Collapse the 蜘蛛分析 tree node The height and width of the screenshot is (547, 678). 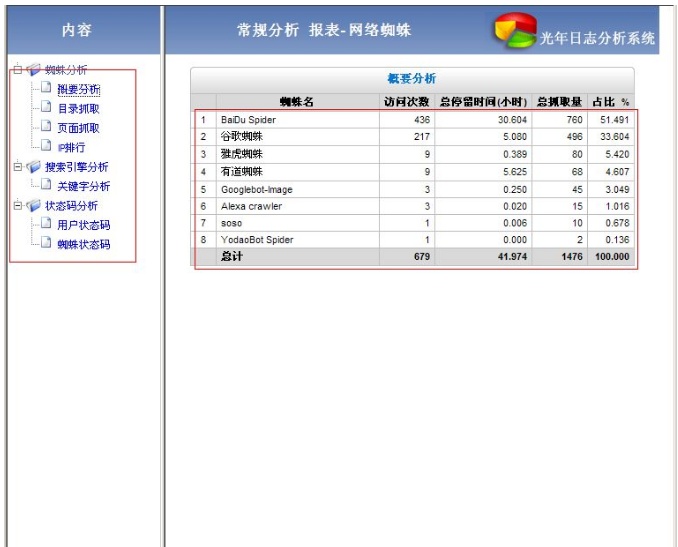(x=17, y=70)
